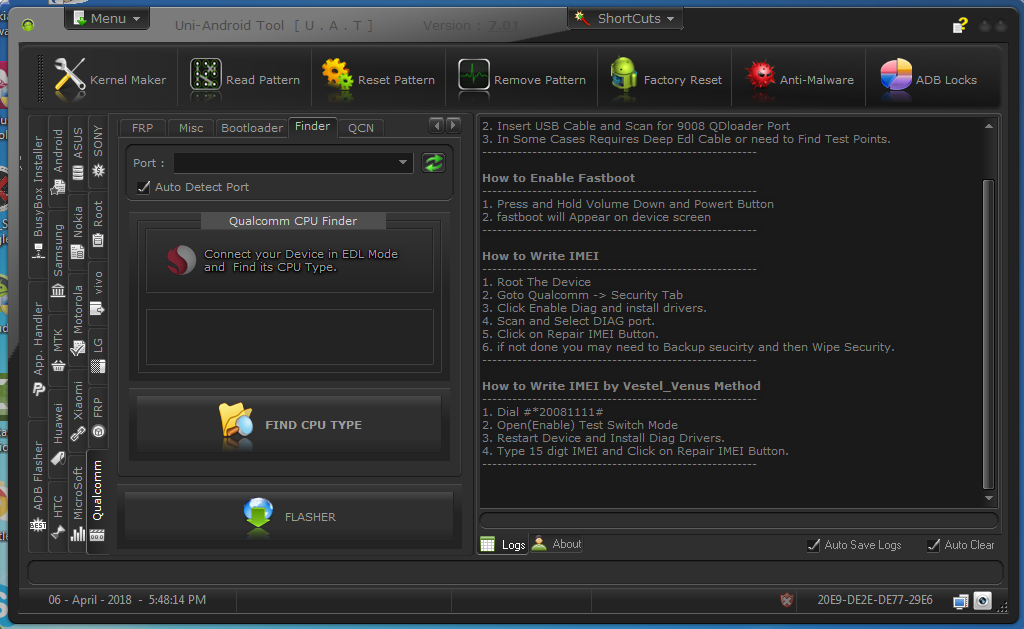
Task: Open ADB Locks tool
Action: (928, 79)
